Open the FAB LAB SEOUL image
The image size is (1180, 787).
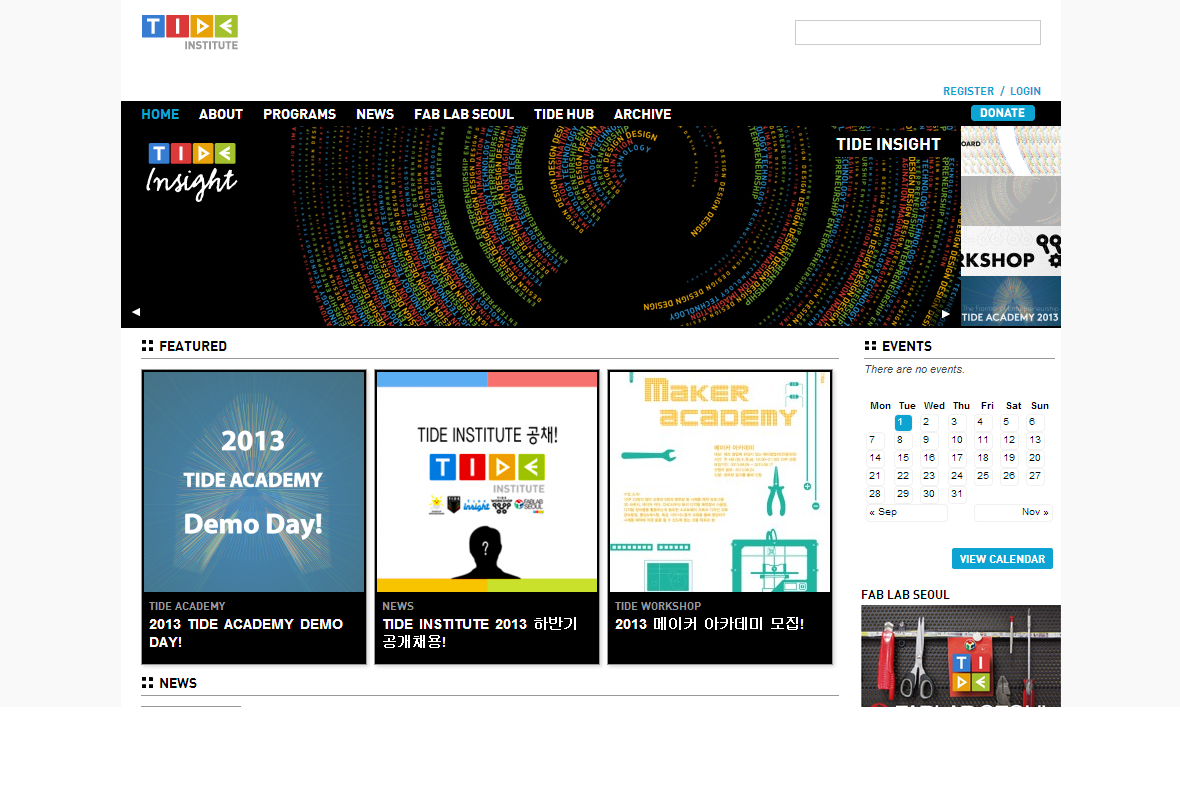coord(961,656)
